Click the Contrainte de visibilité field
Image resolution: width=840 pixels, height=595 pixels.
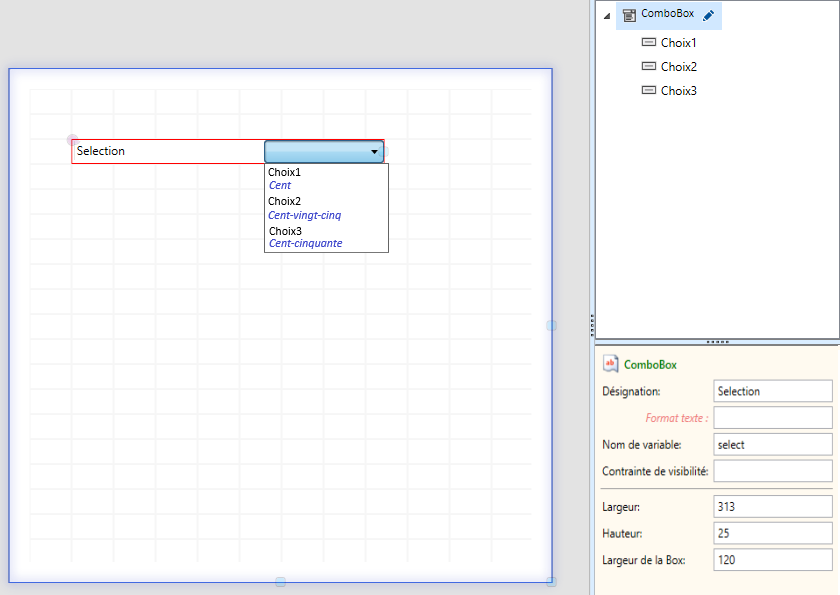[x=772, y=471]
